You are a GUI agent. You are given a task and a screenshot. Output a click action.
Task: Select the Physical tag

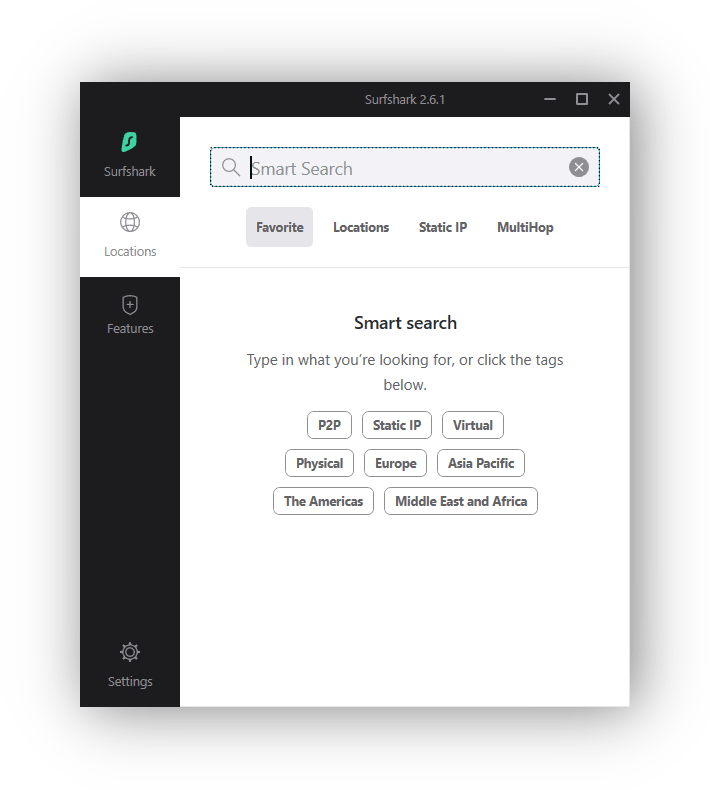pyautogui.click(x=319, y=463)
